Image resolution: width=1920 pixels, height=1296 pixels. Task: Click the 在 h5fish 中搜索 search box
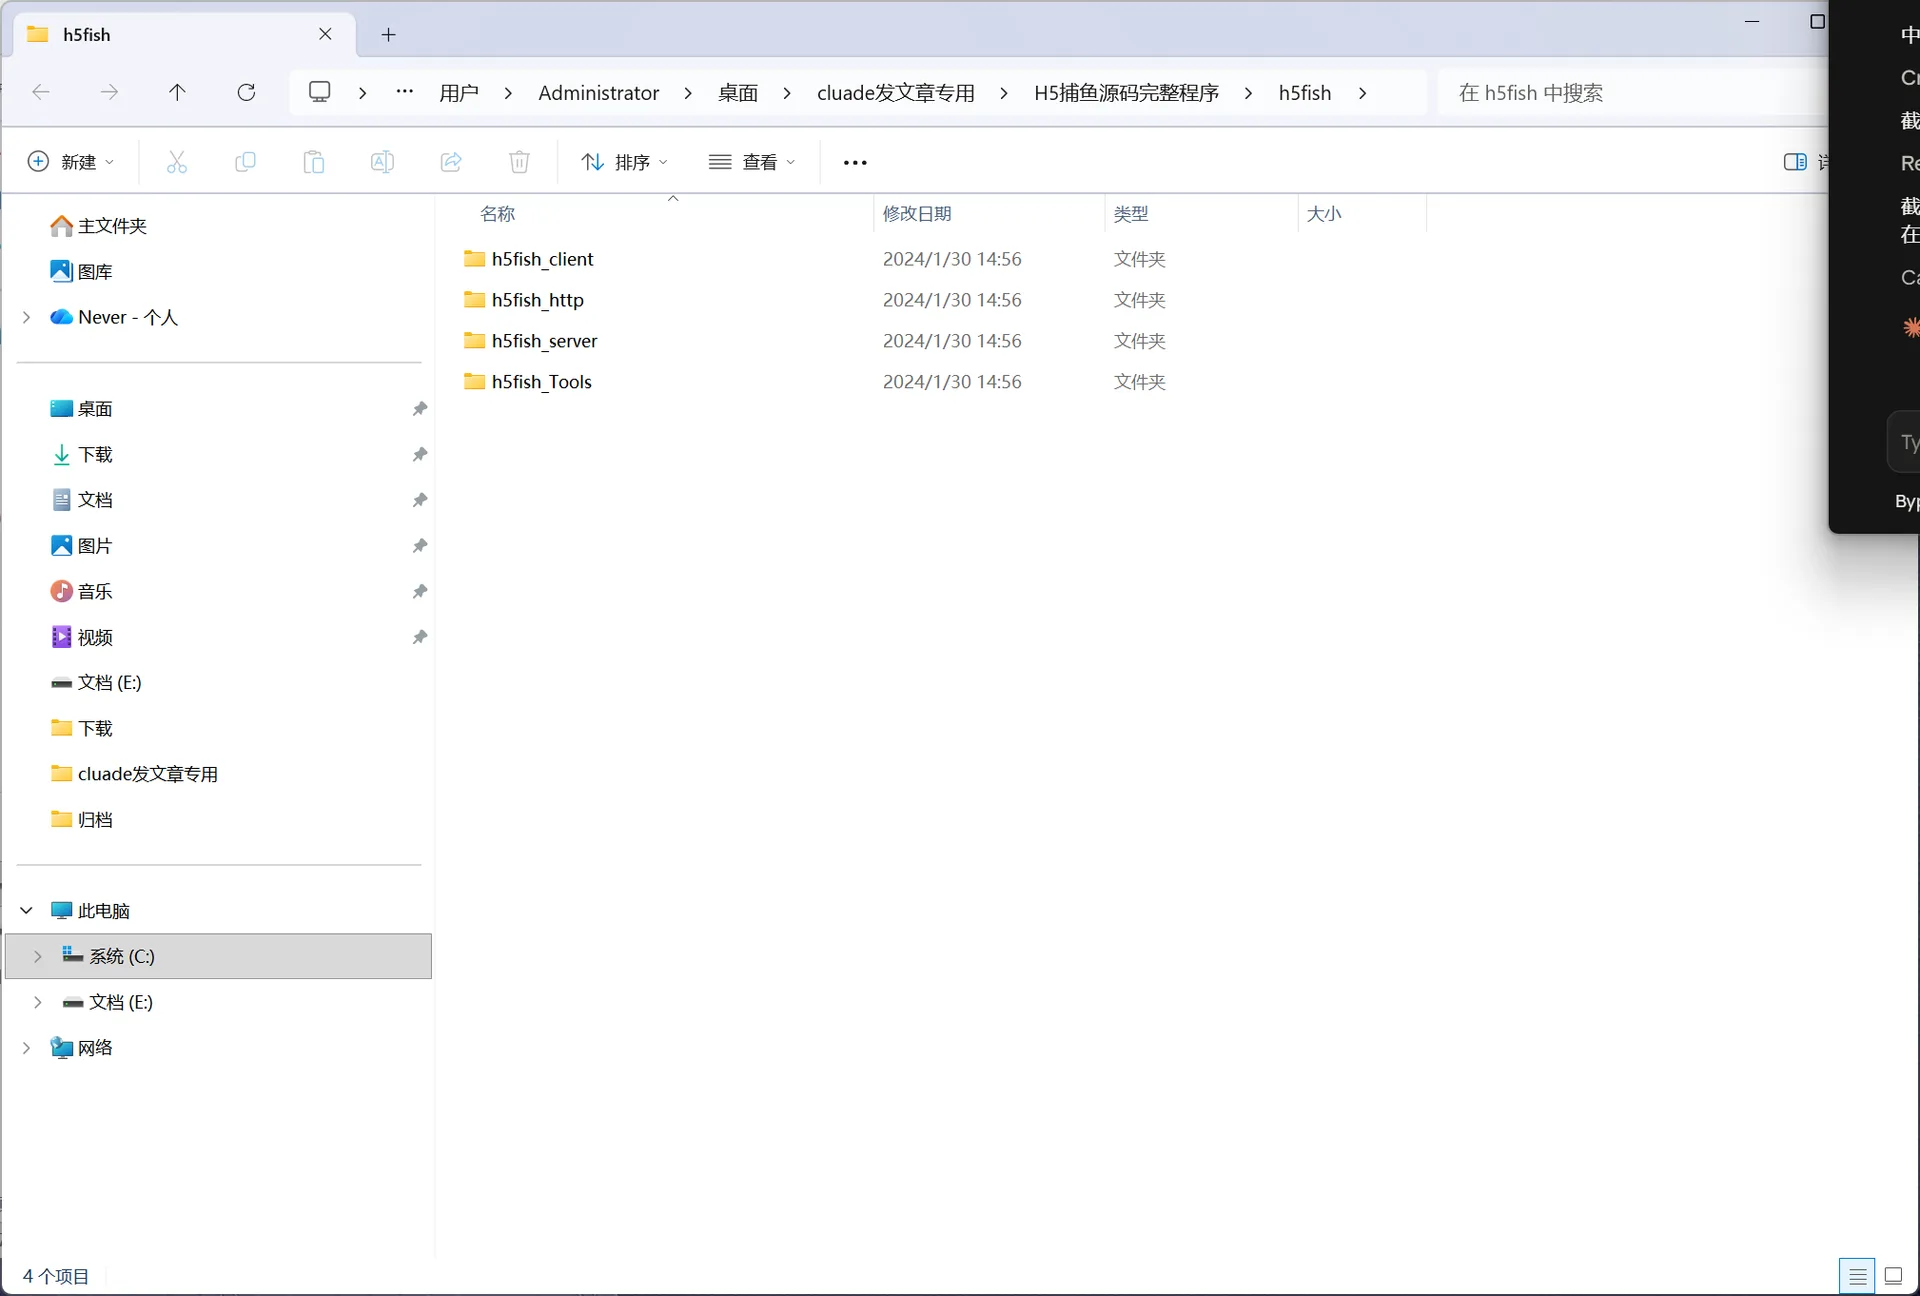click(x=1632, y=93)
